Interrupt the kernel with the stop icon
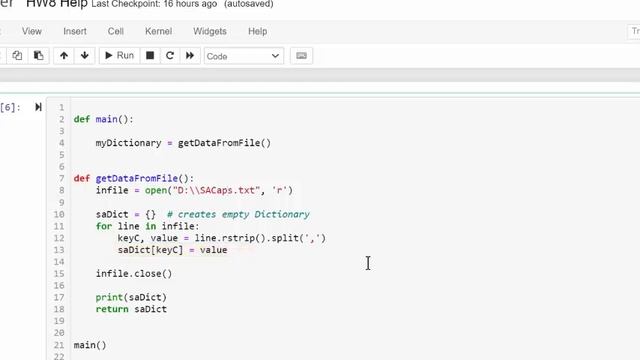640x360 pixels. 150,56
